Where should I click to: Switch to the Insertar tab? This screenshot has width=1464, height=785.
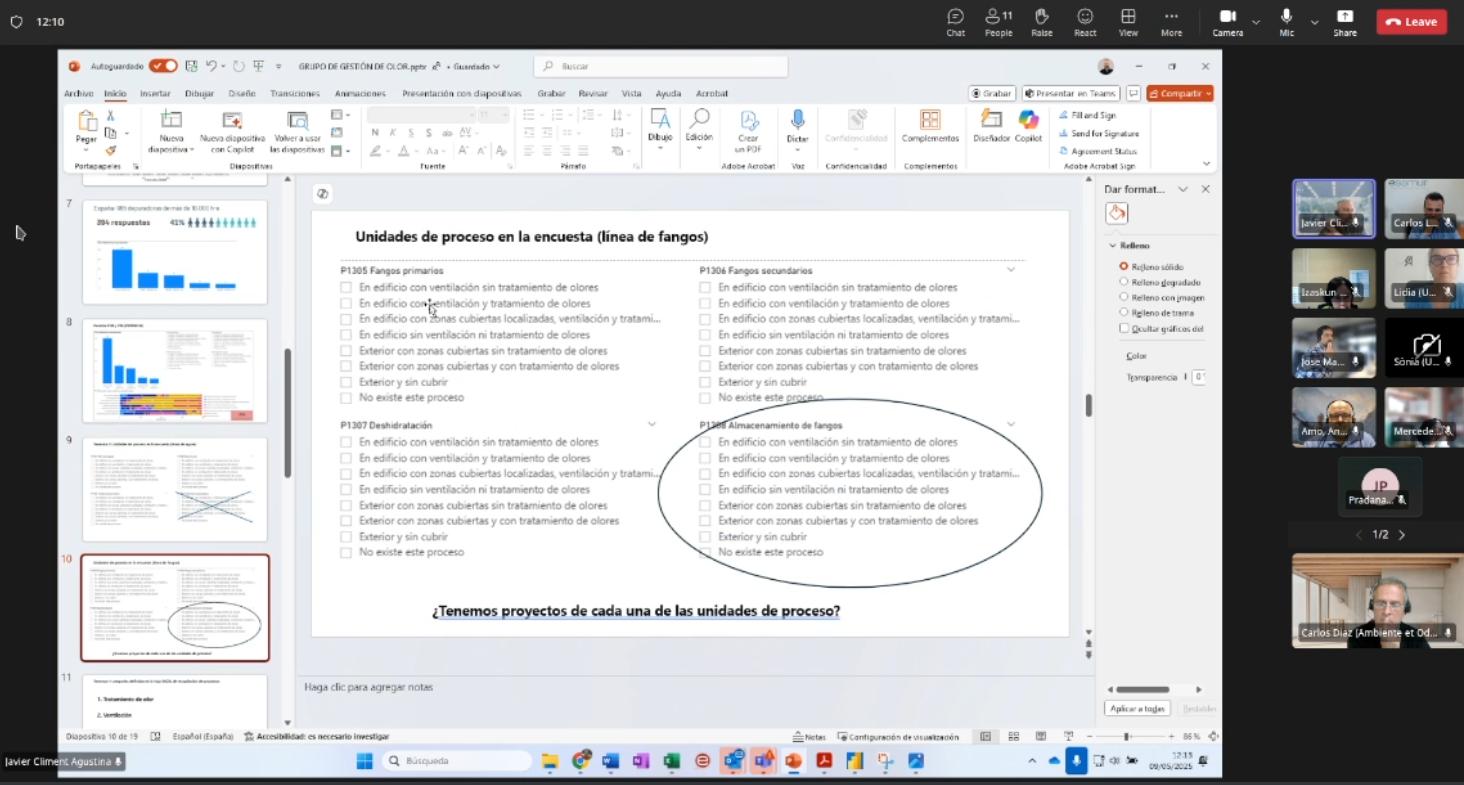[x=155, y=93]
